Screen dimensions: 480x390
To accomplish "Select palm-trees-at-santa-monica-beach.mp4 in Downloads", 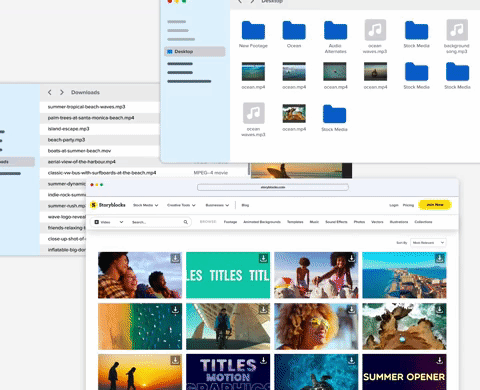I will click(x=100, y=118).
